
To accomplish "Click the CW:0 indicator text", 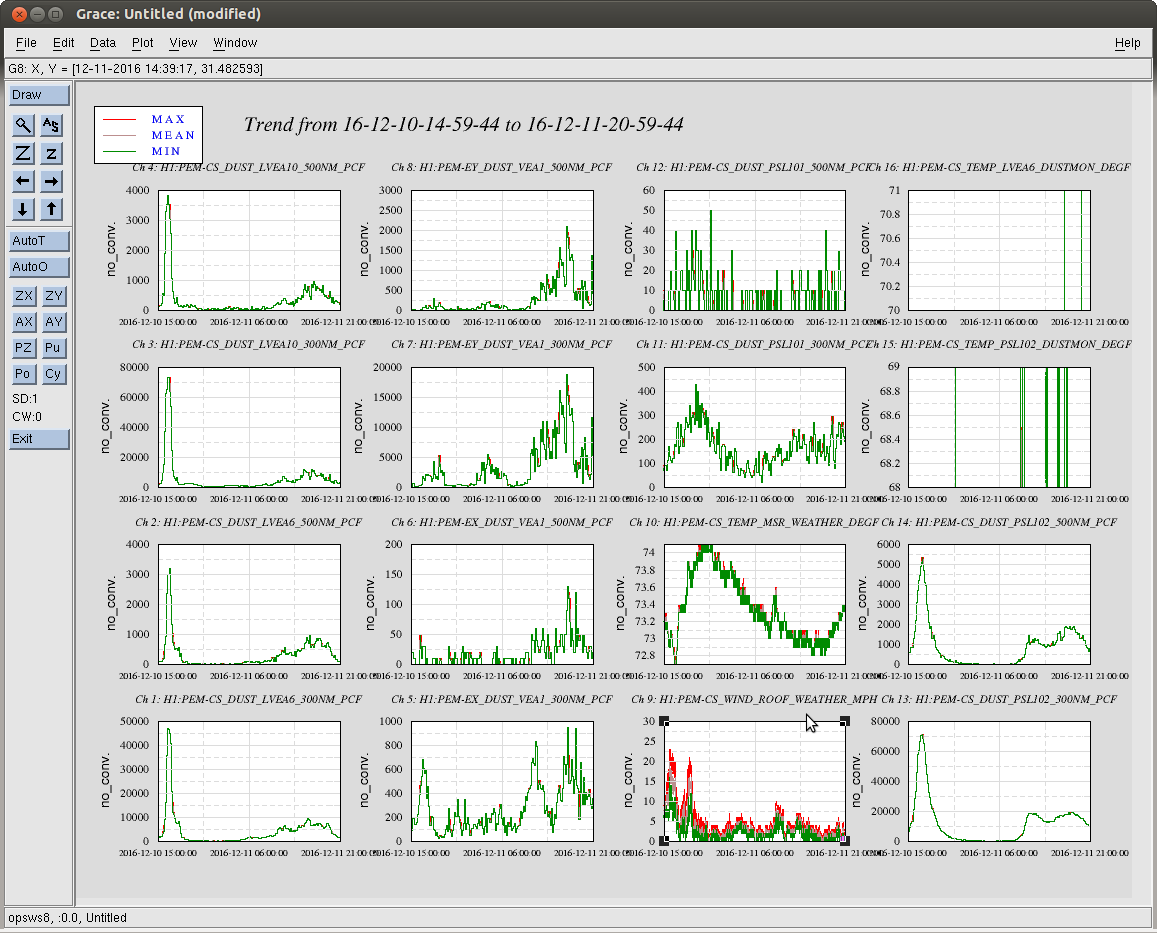I will (x=27, y=416).
